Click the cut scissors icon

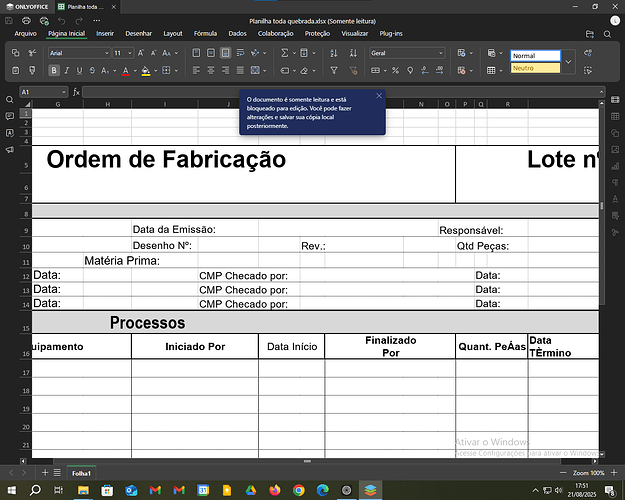point(32,53)
